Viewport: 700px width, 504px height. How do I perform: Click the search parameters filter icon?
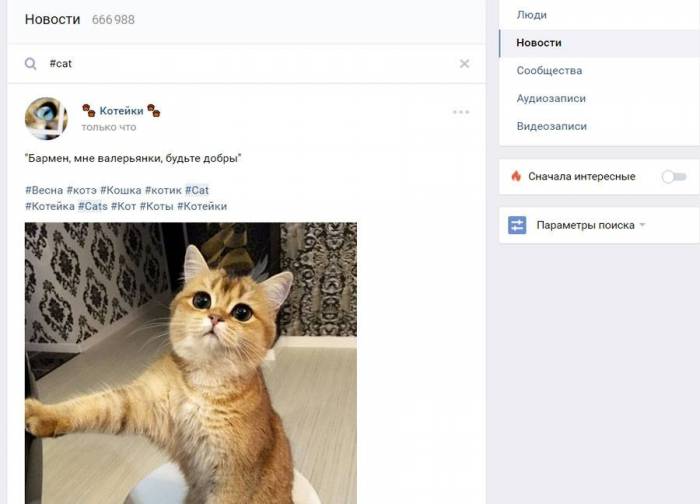pos(517,225)
